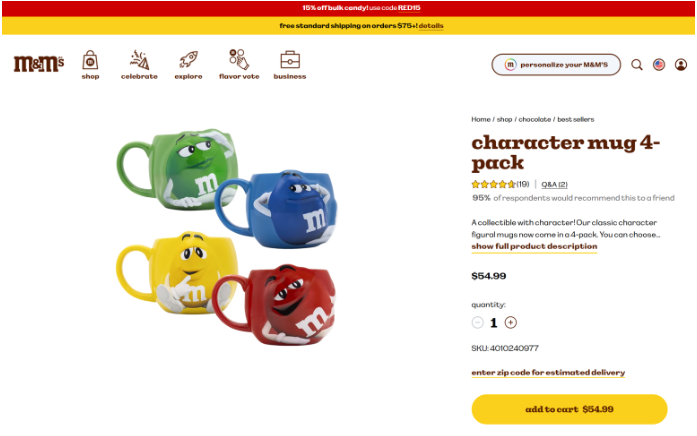Open shipping details link in yellow banner

pyautogui.click(x=431, y=26)
